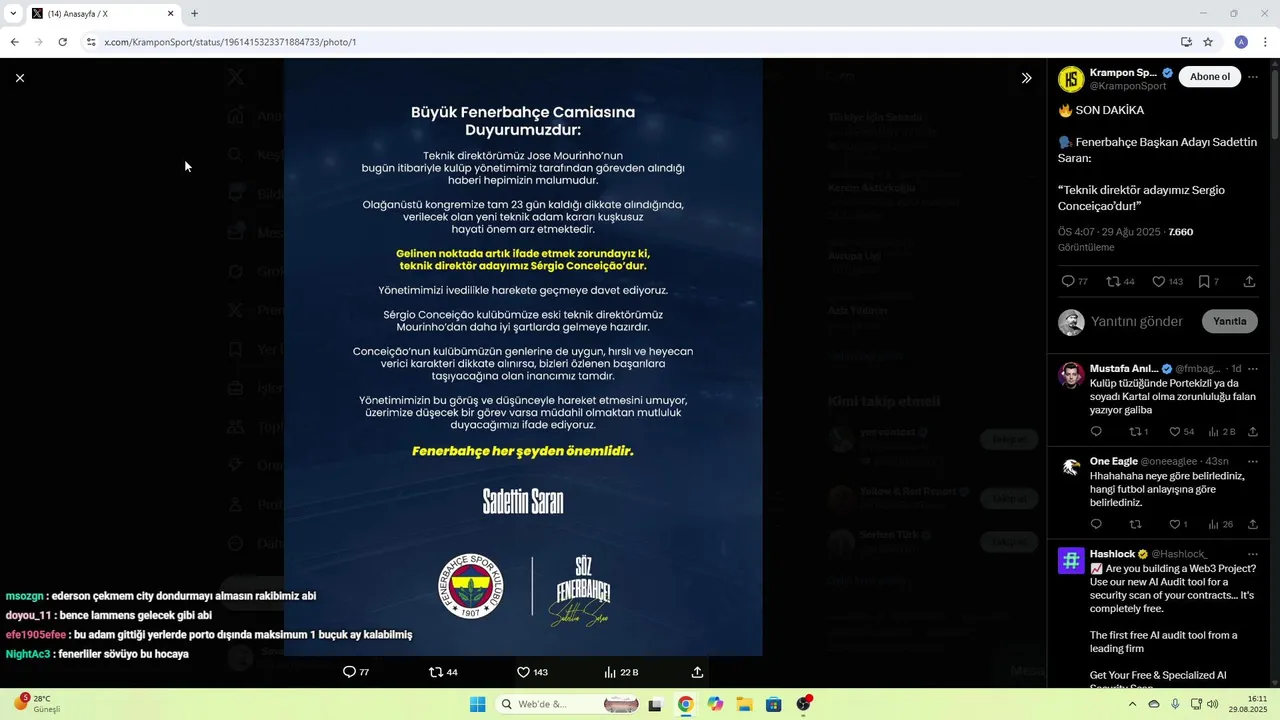Reply to Mustafa Anıl's comment
This screenshot has width=1280, height=720.
coord(1096,432)
